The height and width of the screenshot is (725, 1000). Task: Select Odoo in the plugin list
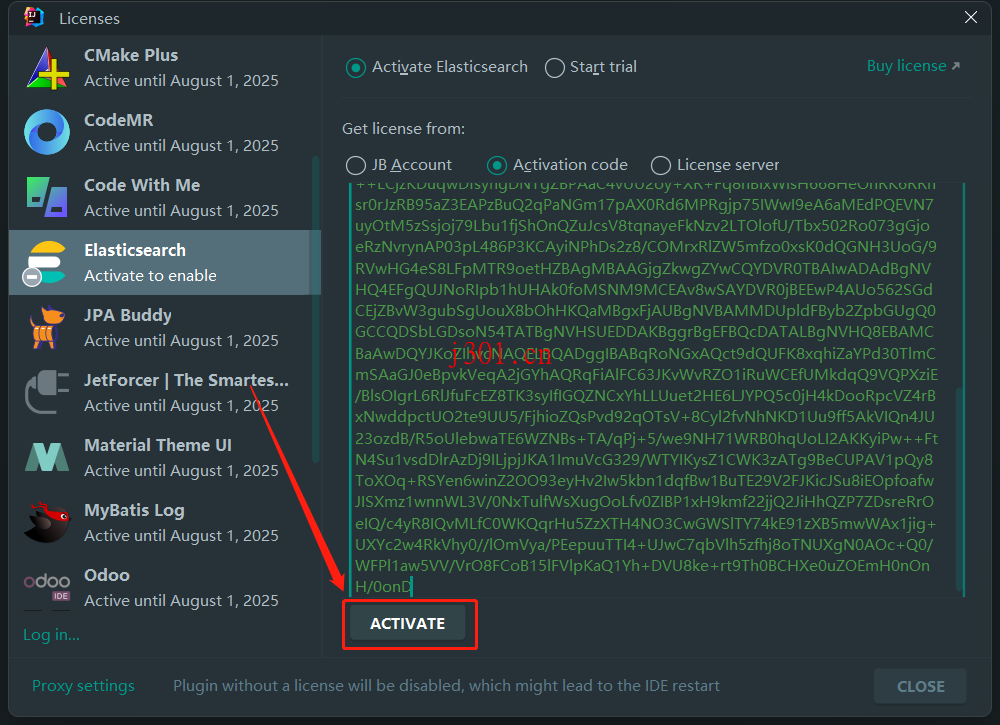165,588
